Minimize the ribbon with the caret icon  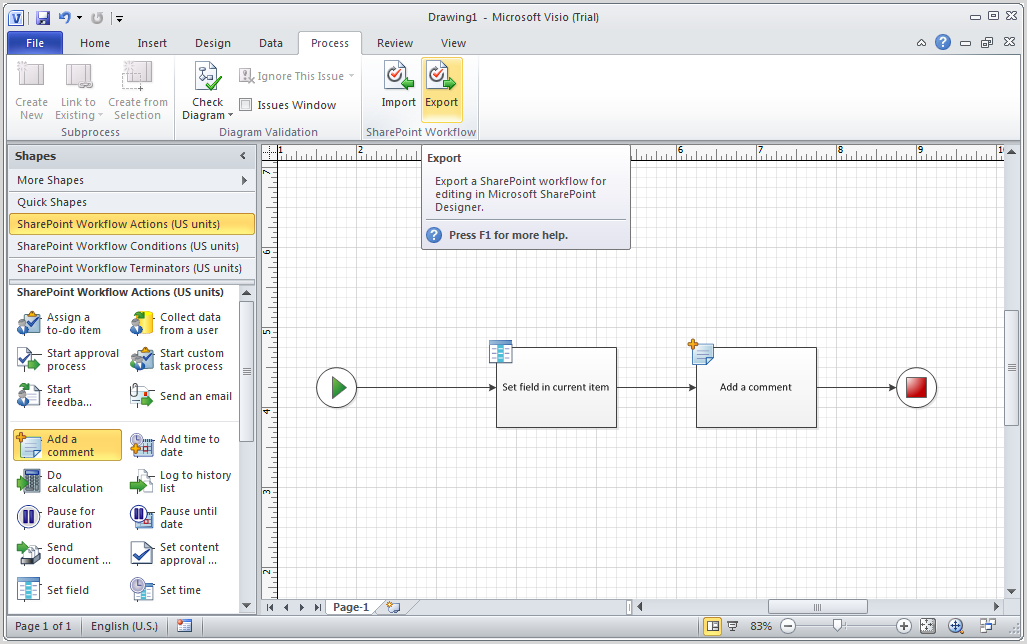point(921,43)
